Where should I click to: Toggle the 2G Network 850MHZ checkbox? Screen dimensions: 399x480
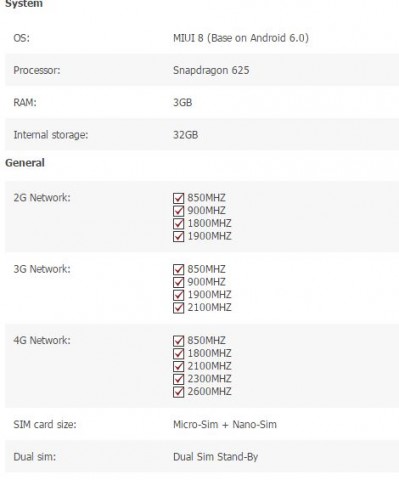click(179, 198)
